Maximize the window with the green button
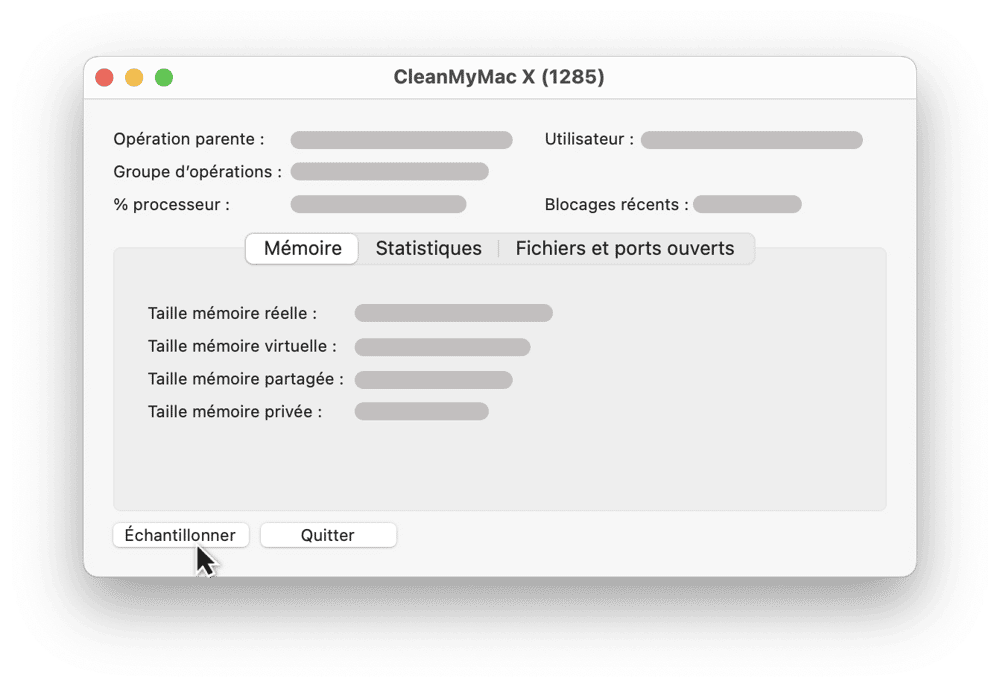 pyautogui.click(x=164, y=77)
